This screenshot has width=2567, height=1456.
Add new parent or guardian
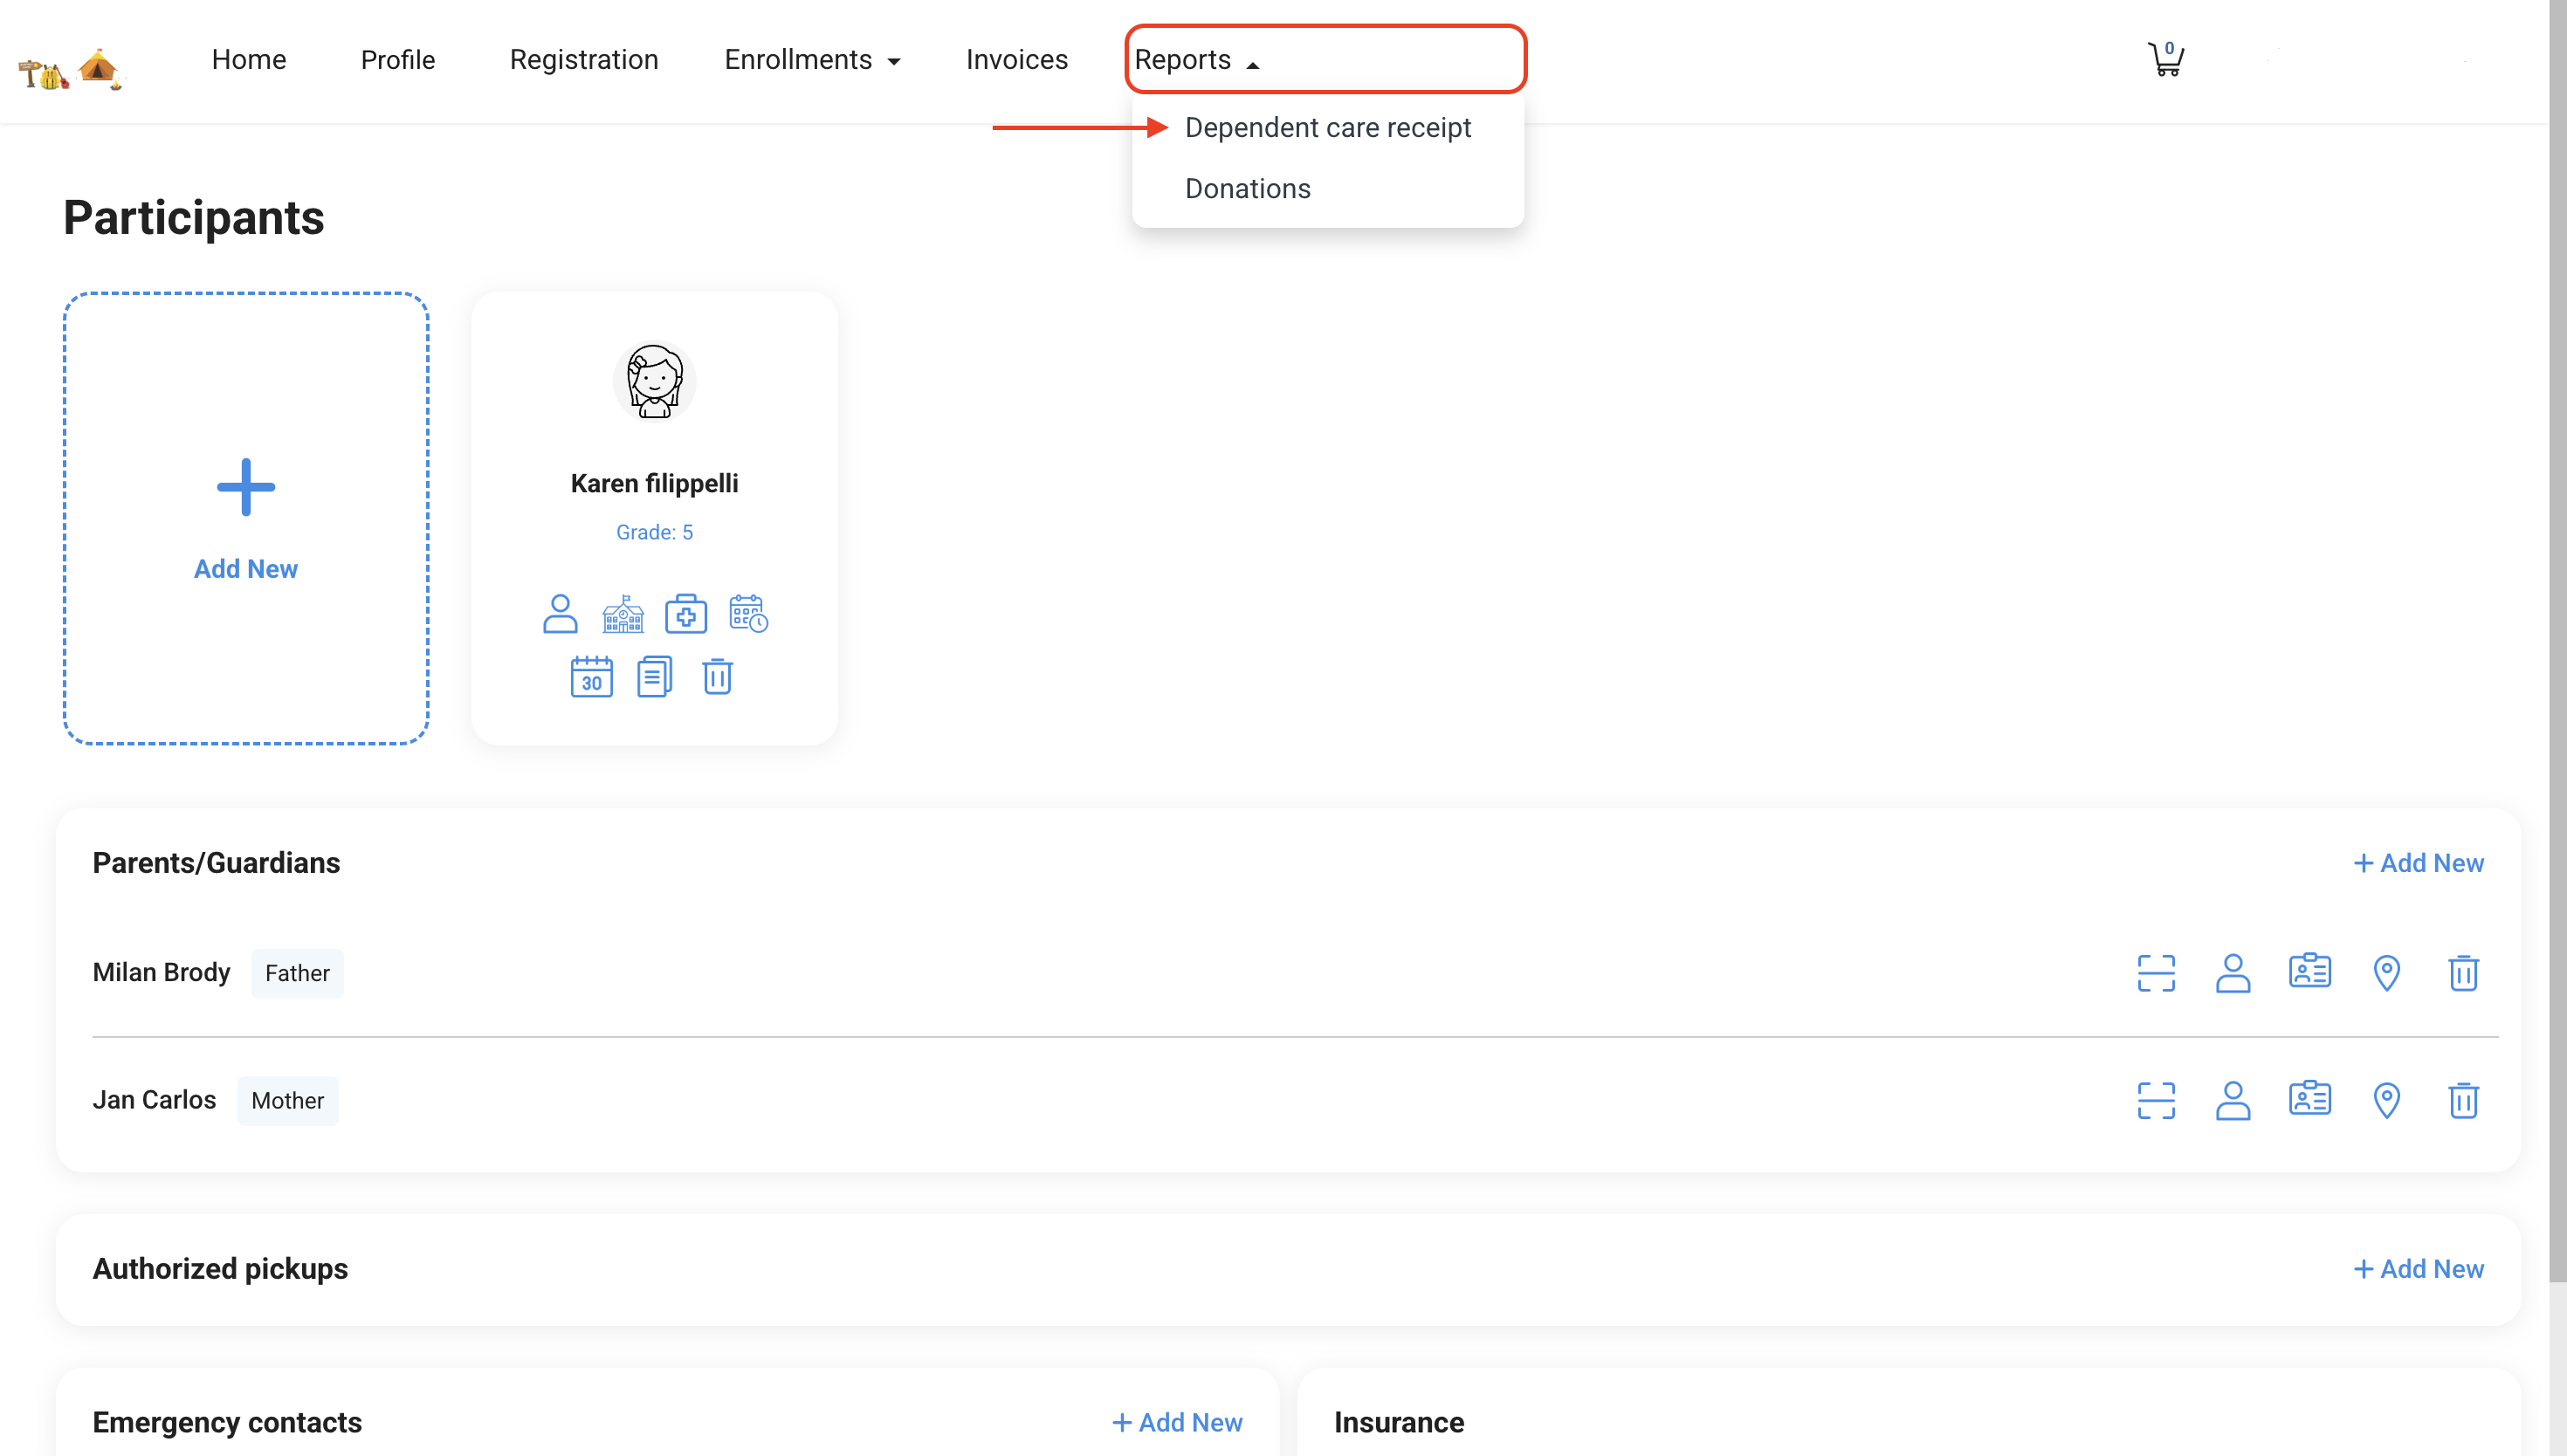pos(2418,863)
